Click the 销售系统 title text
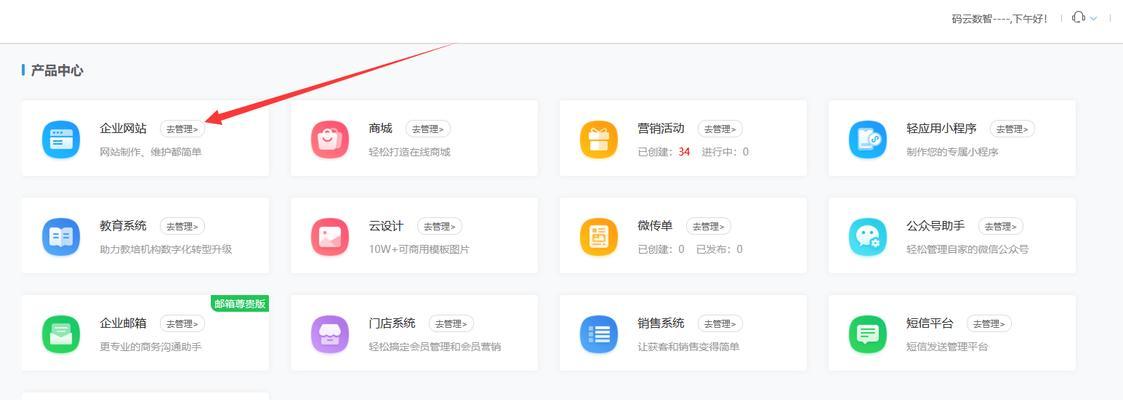 (x=661, y=323)
